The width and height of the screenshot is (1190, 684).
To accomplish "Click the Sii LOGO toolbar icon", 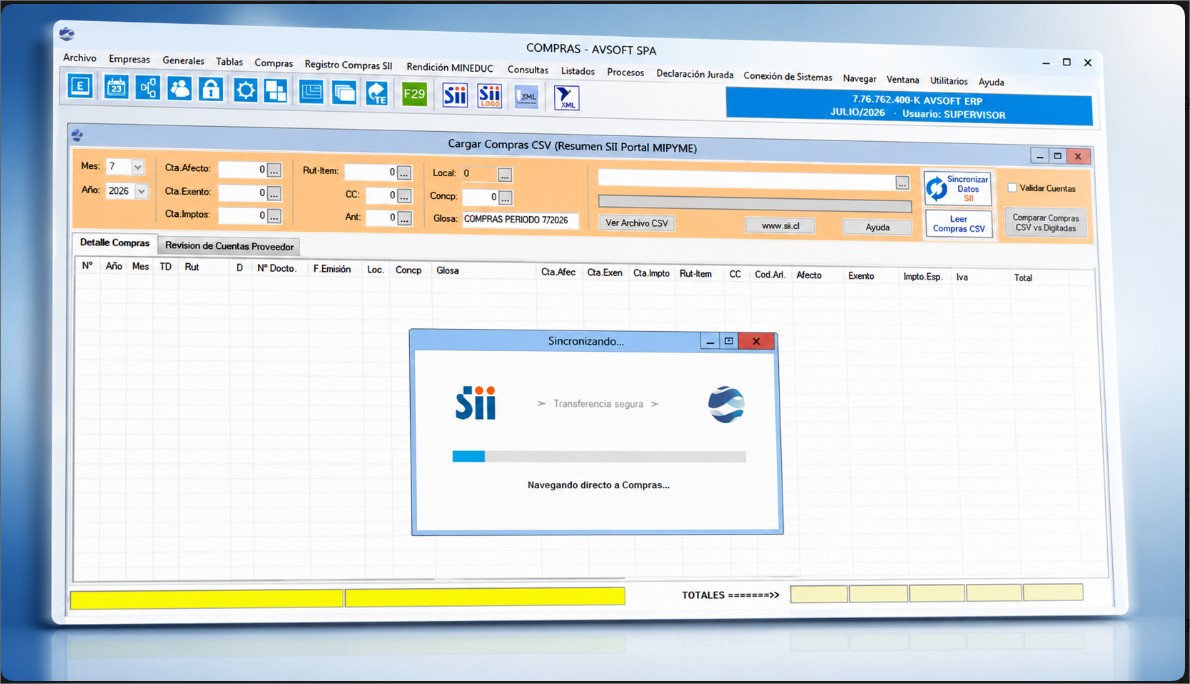I will pos(490,96).
